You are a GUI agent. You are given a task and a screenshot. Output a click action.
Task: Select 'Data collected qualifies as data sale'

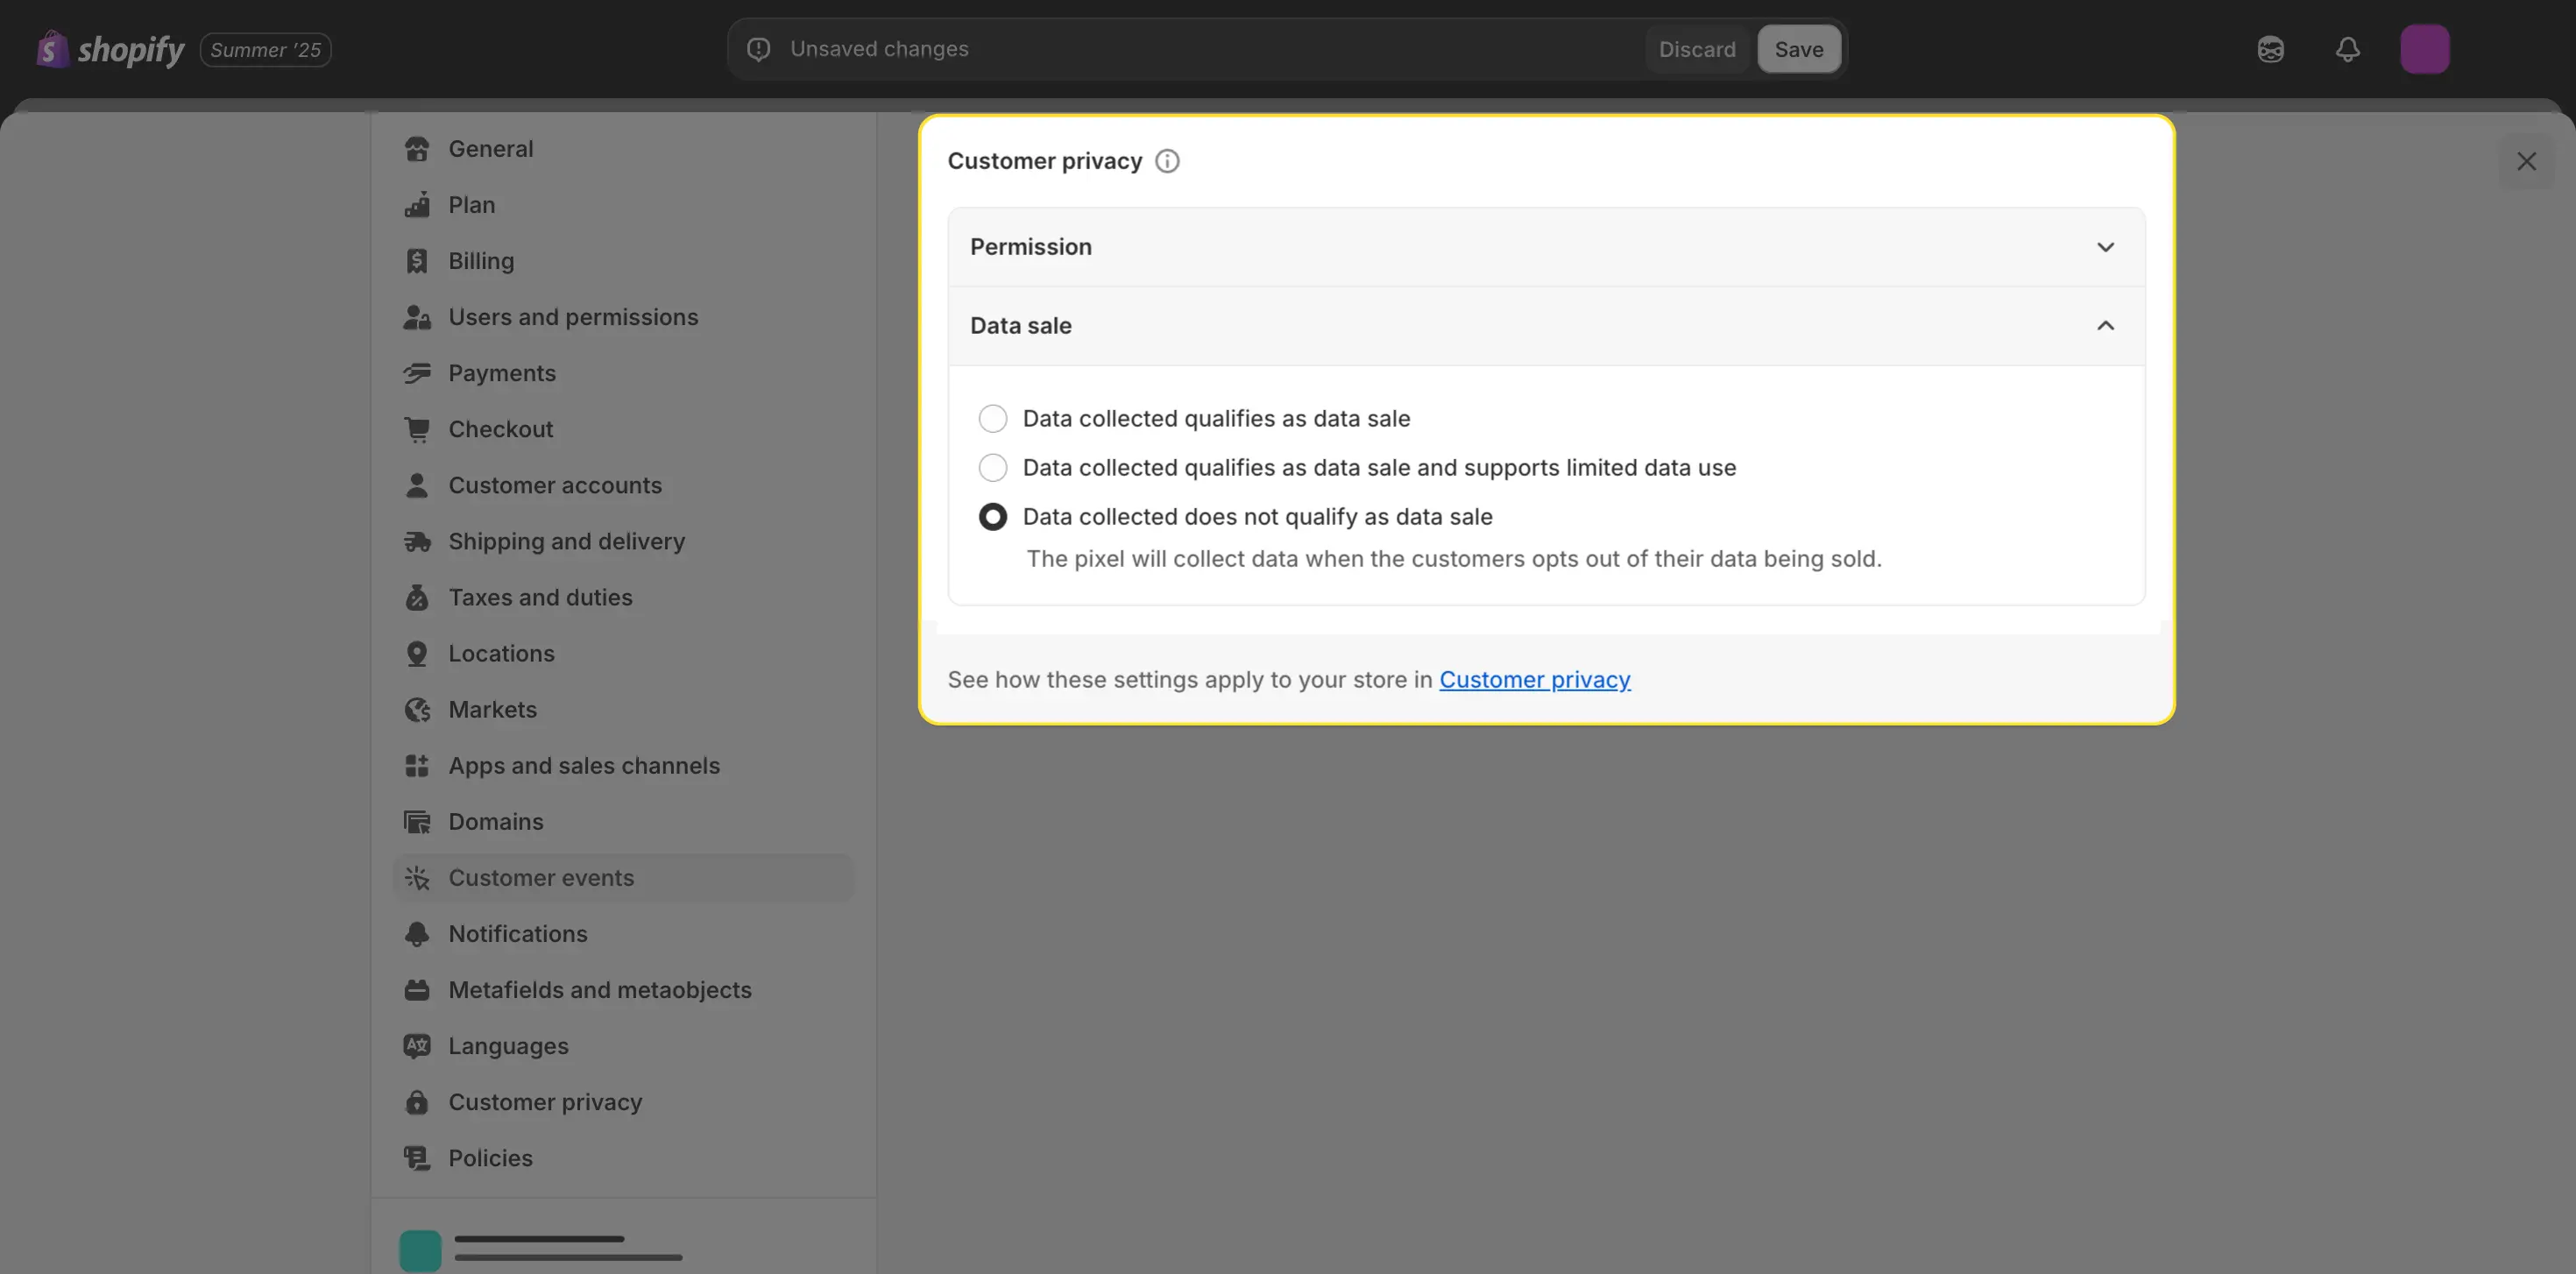(993, 418)
